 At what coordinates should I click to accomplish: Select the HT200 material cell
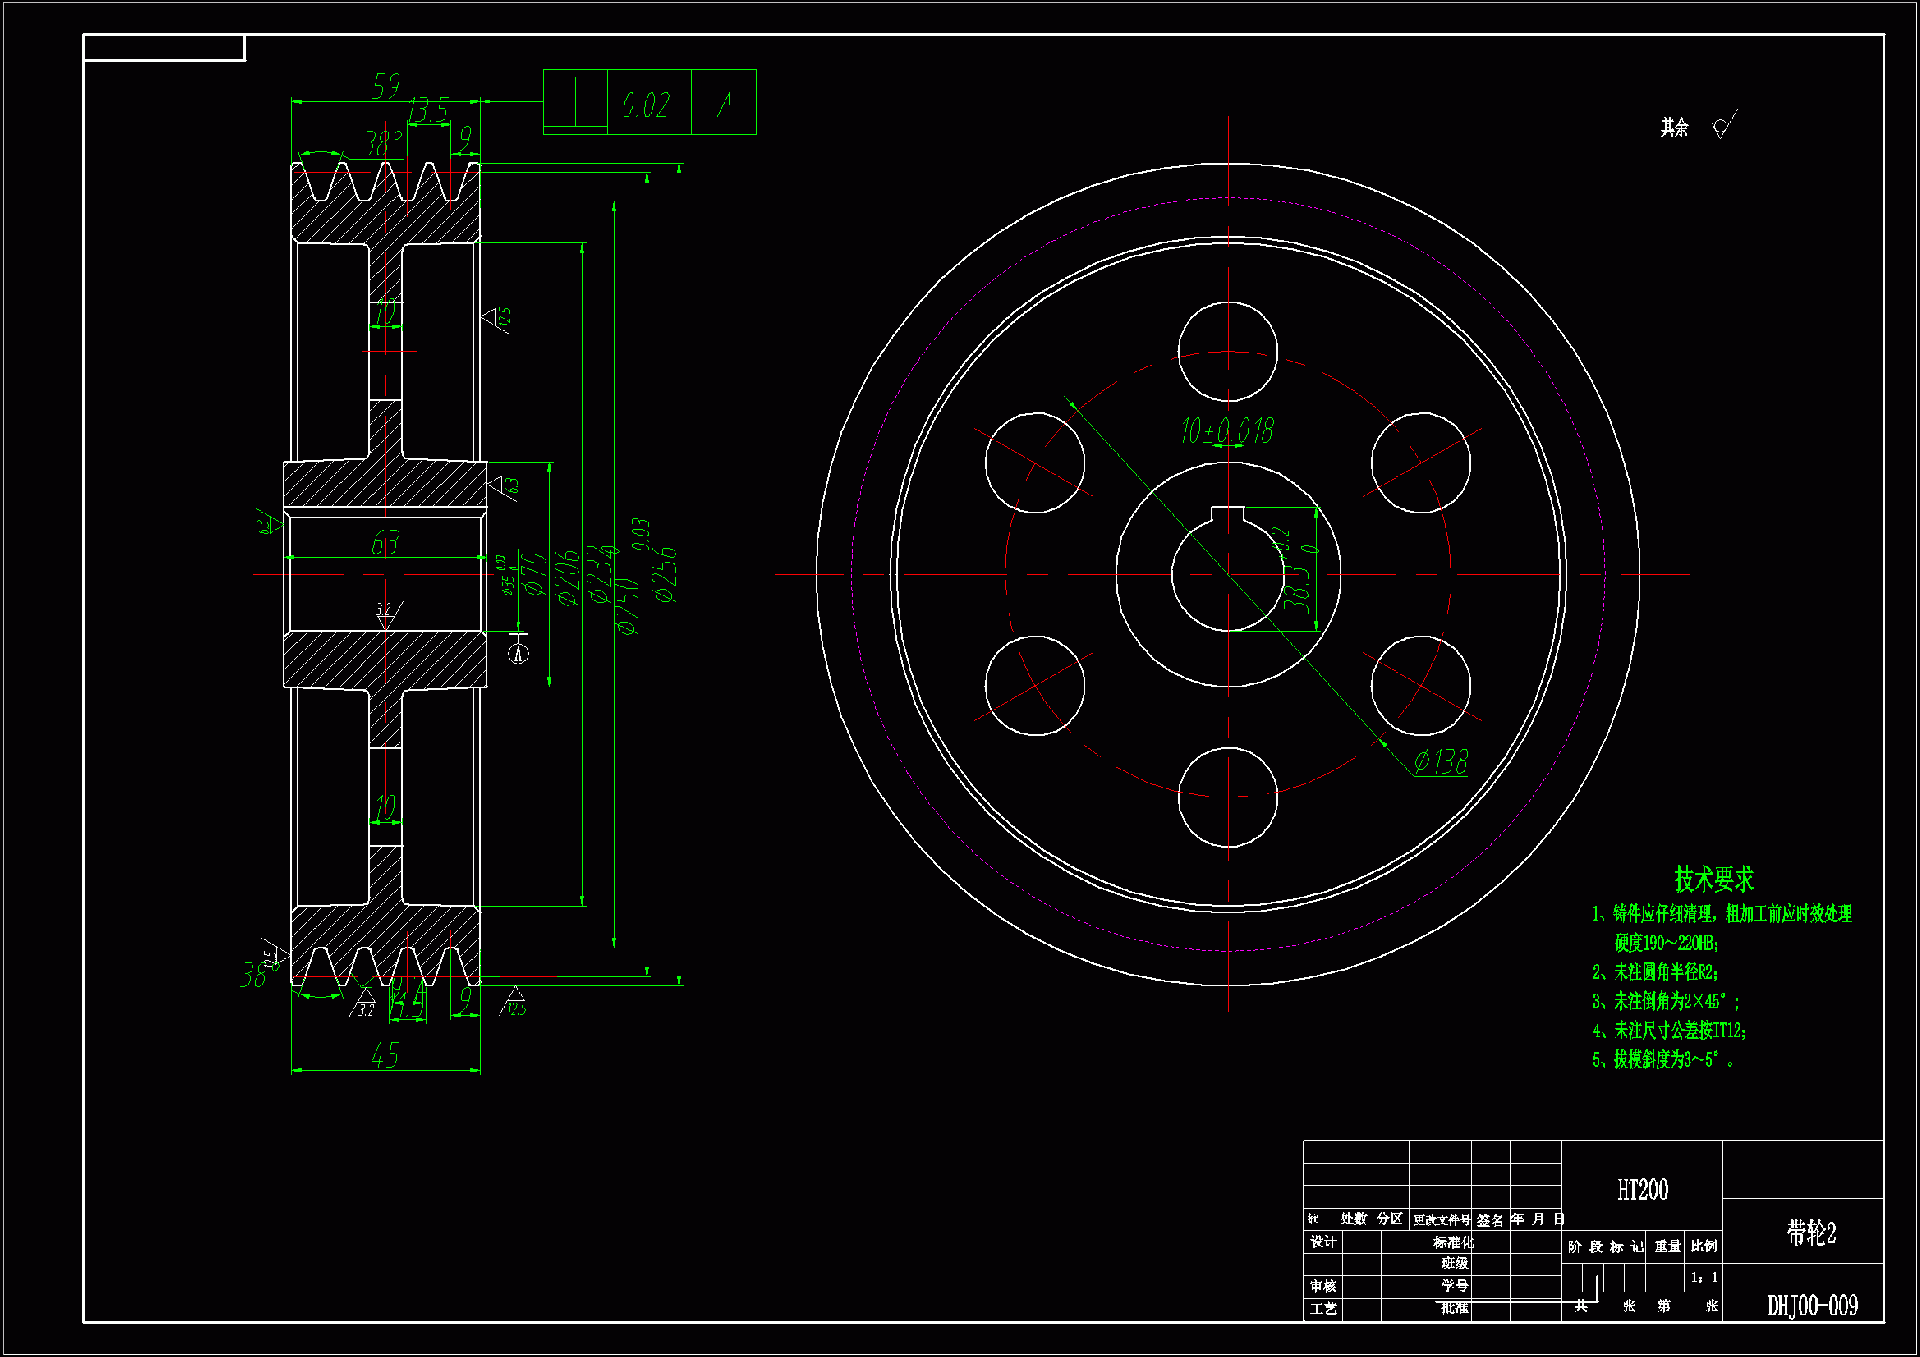[1642, 1189]
